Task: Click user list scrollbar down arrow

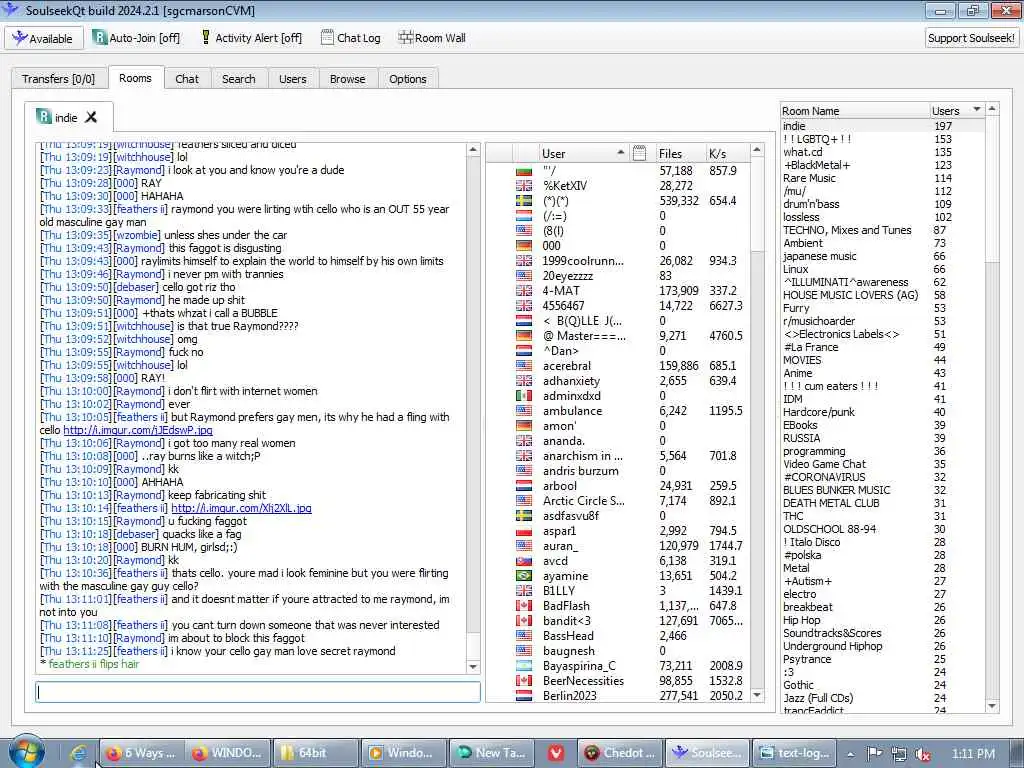Action: click(x=757, y=695)
